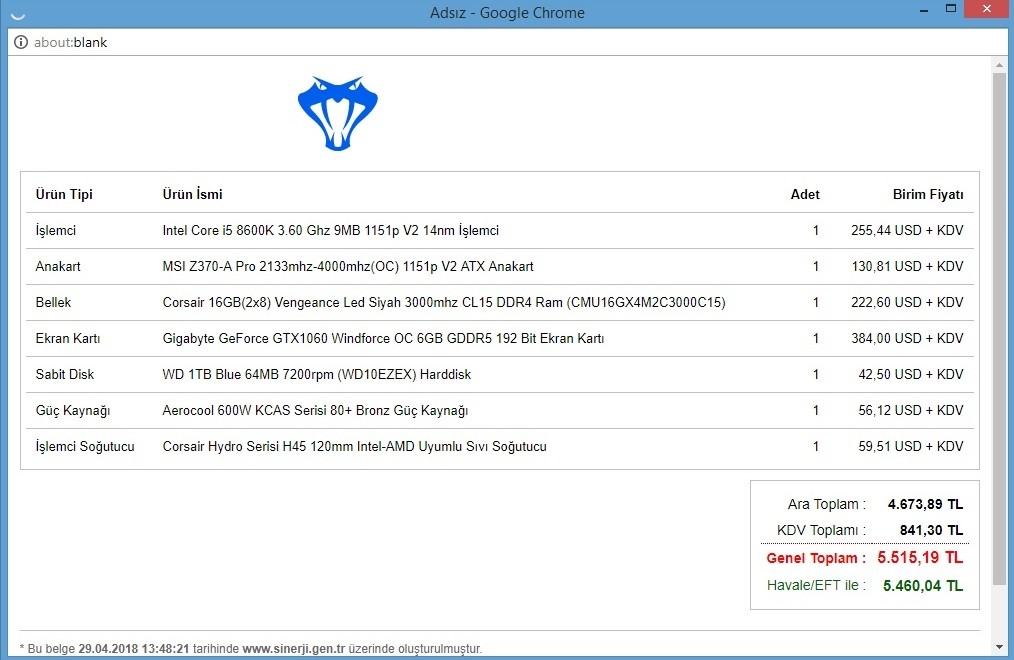Click the site info icon beside about:blank
1014x660 pixels.
[x=21, y=42]
